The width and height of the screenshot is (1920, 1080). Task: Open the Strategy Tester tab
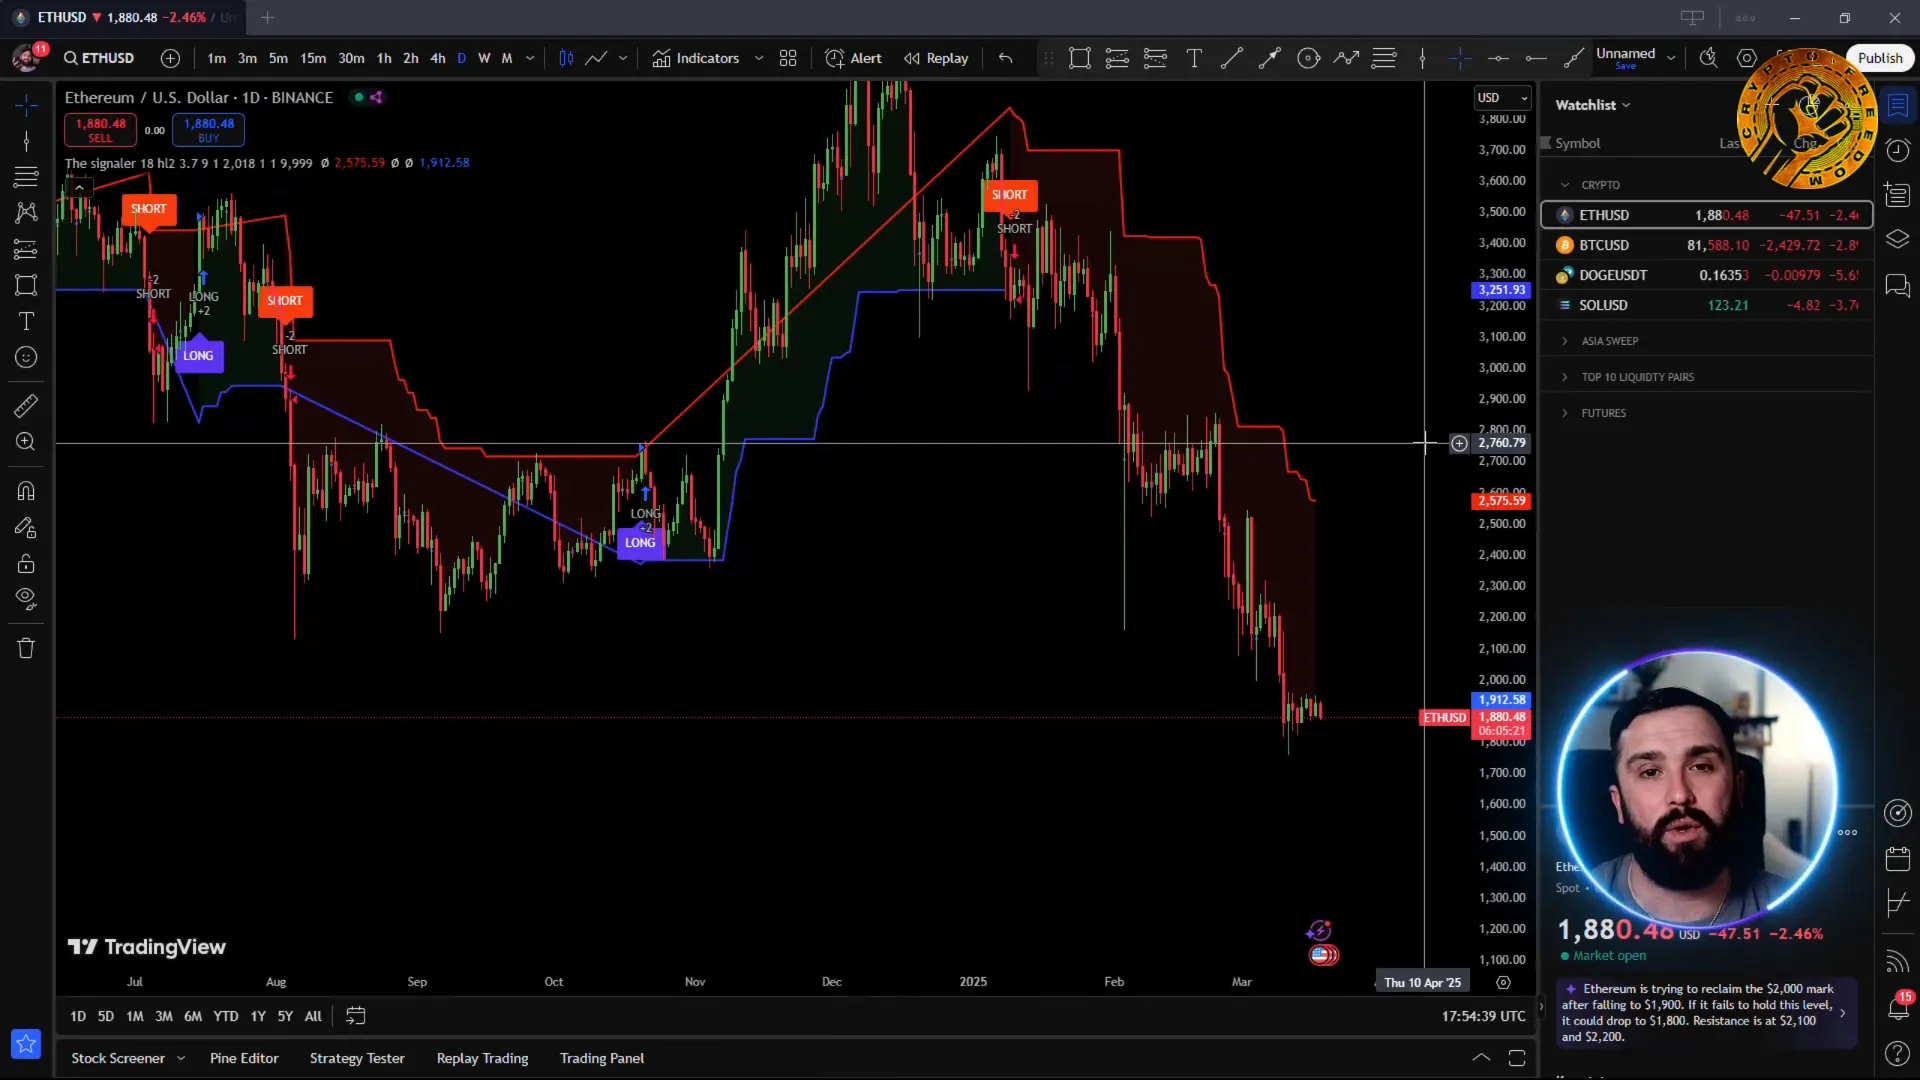pyautogui.click(x=357, y=1058)
